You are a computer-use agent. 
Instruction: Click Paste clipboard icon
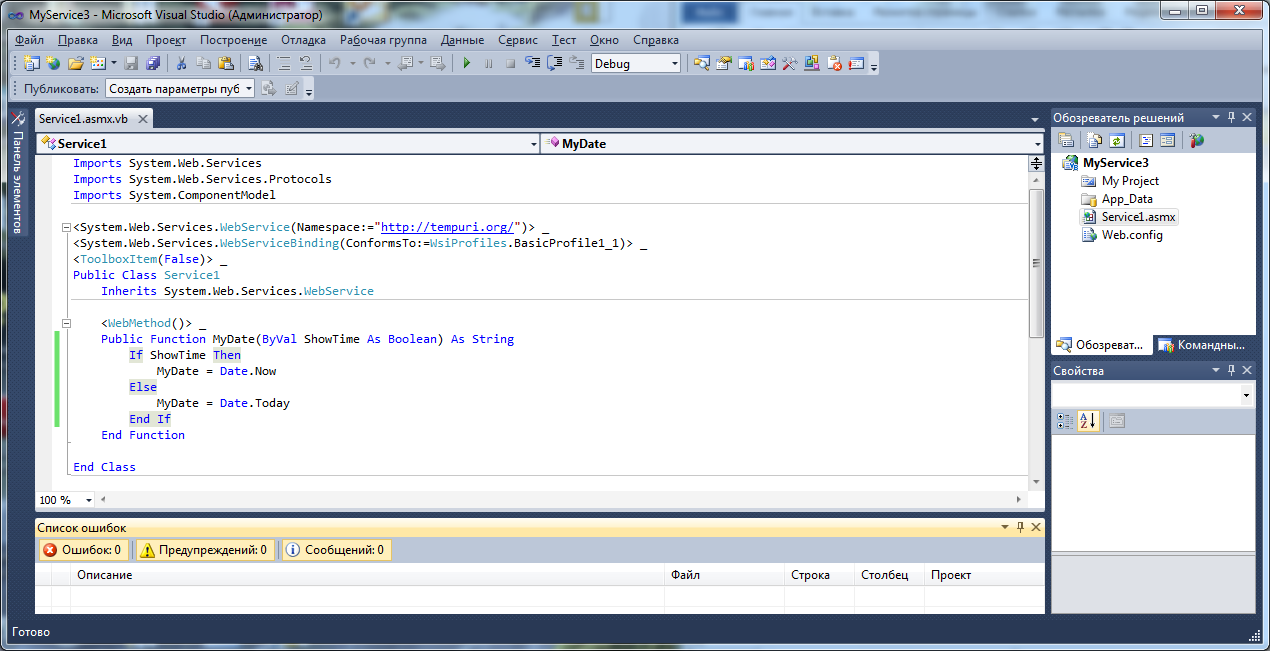pyautogui.click(x=225, y=63)
